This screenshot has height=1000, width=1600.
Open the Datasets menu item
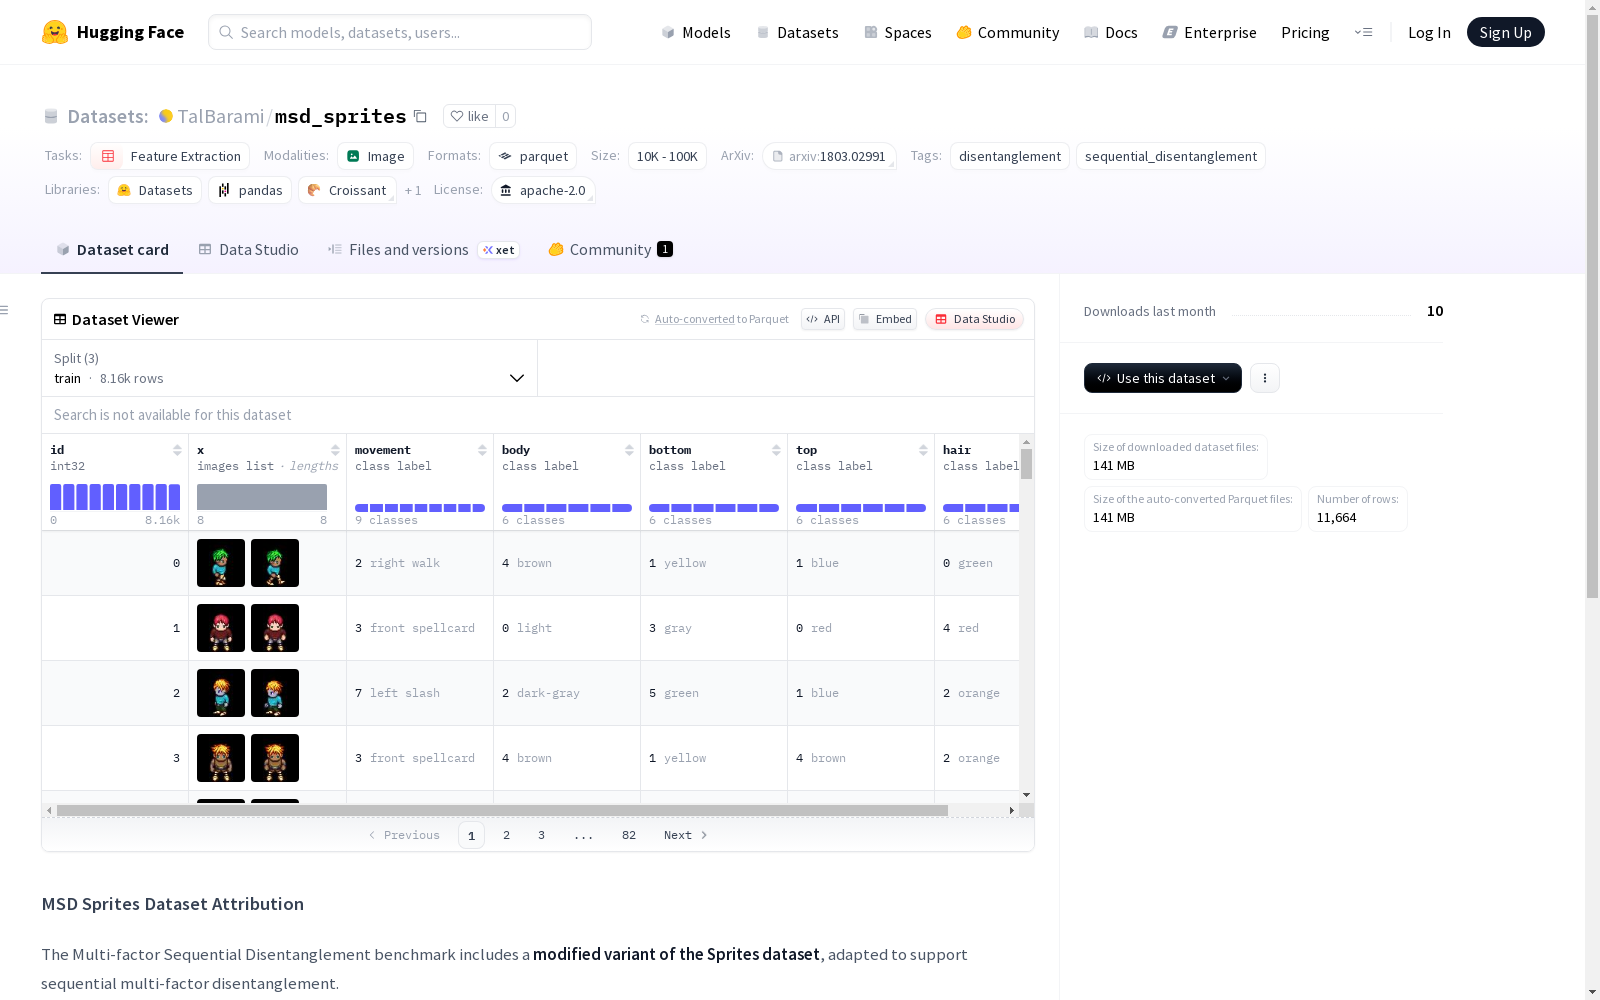[x=797, y=32]
